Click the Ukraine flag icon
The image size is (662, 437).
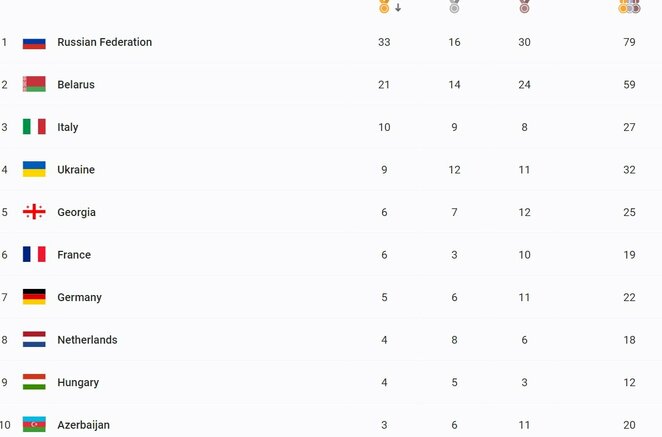(34, 170)
